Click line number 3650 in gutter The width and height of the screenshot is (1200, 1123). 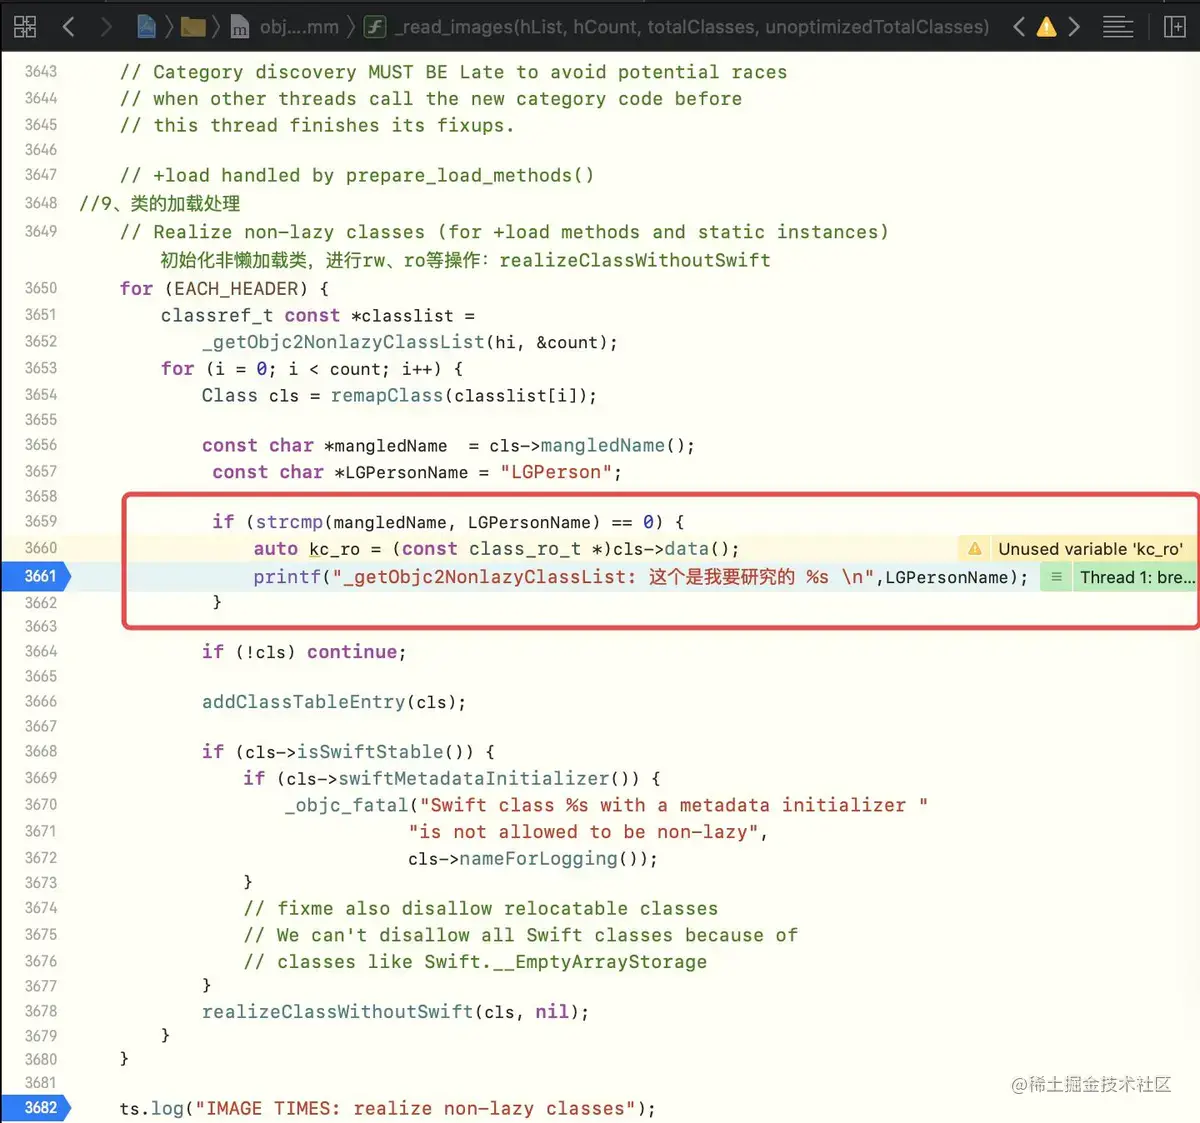point(41,288)
